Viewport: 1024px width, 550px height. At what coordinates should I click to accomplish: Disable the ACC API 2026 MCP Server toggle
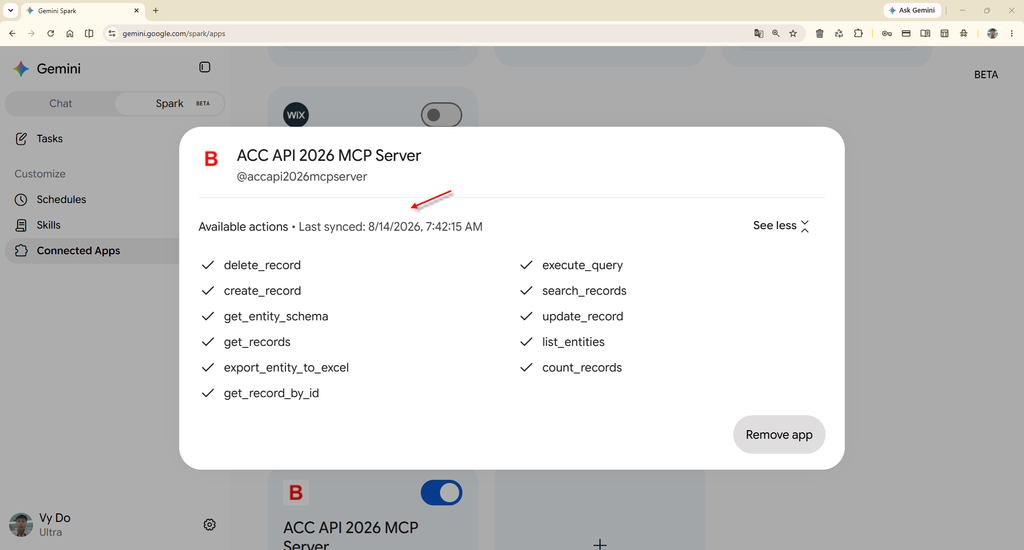(x=441, y=493)
